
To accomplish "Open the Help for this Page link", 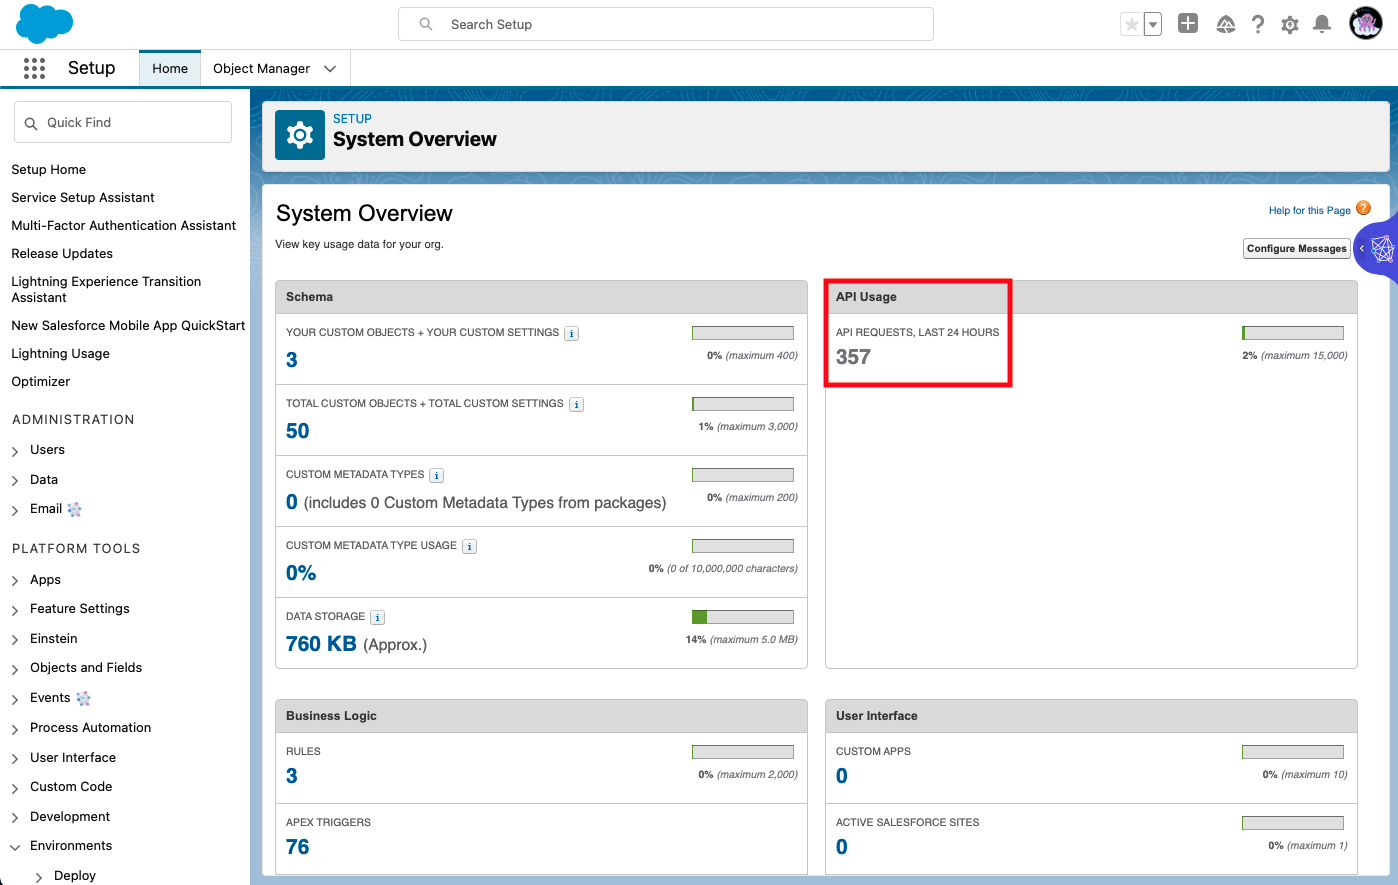I will [x=1309, y=210].
